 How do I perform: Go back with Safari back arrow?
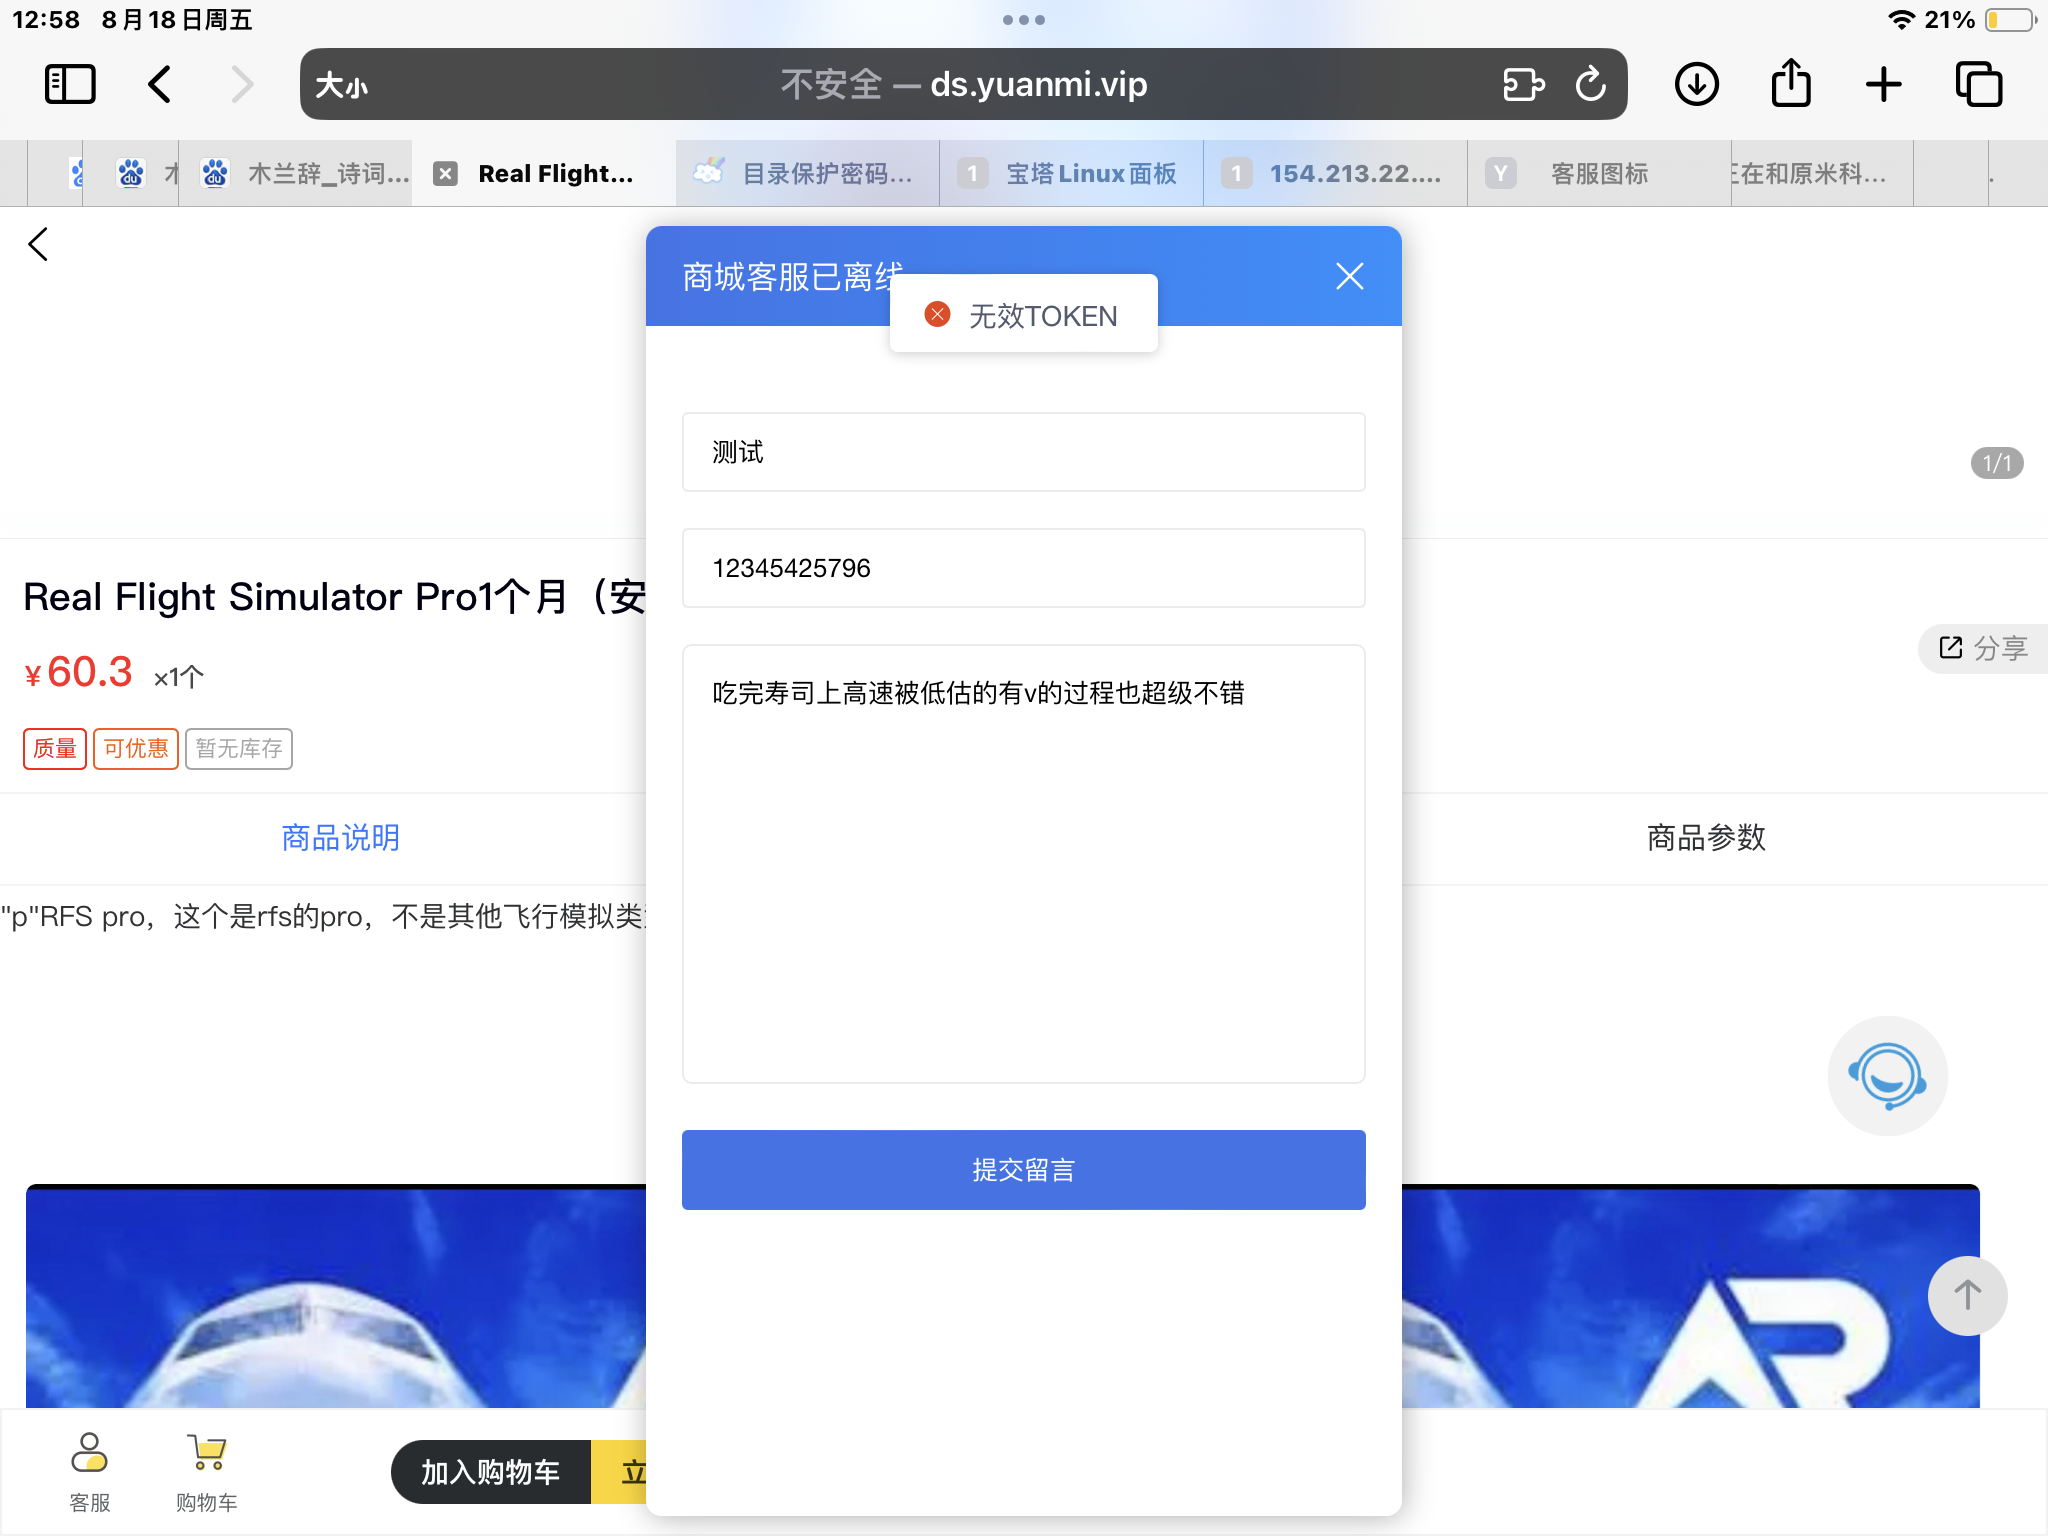(160, 84)
